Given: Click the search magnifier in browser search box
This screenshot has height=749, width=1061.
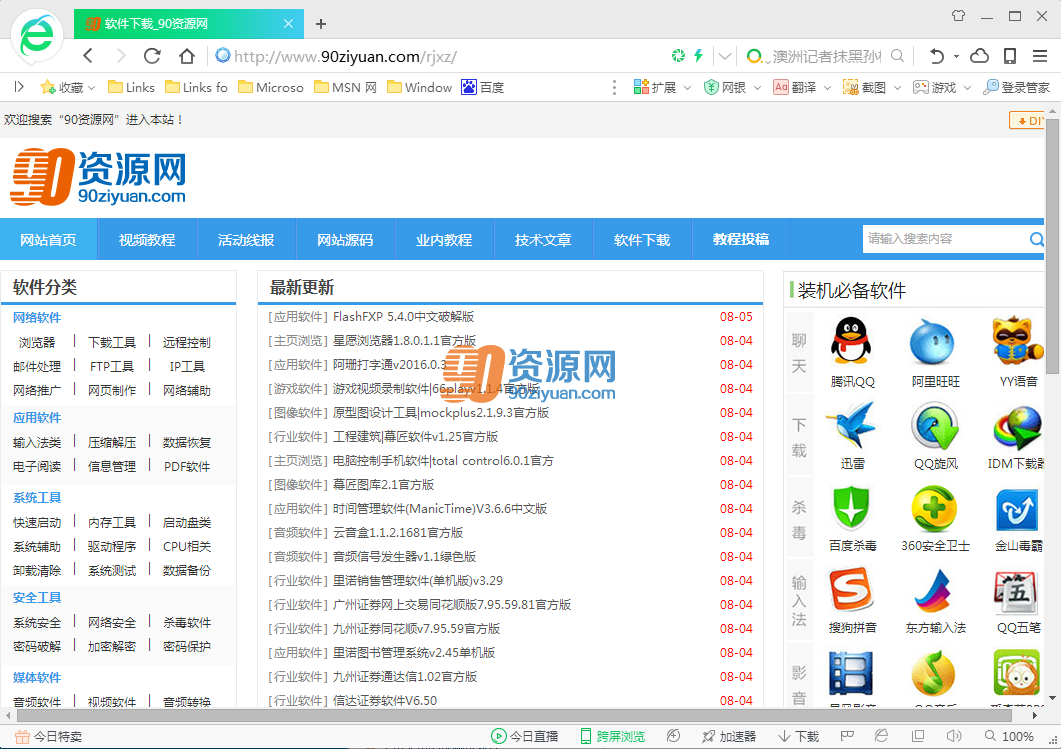Looking at the screenshot, I should point(897,55).
